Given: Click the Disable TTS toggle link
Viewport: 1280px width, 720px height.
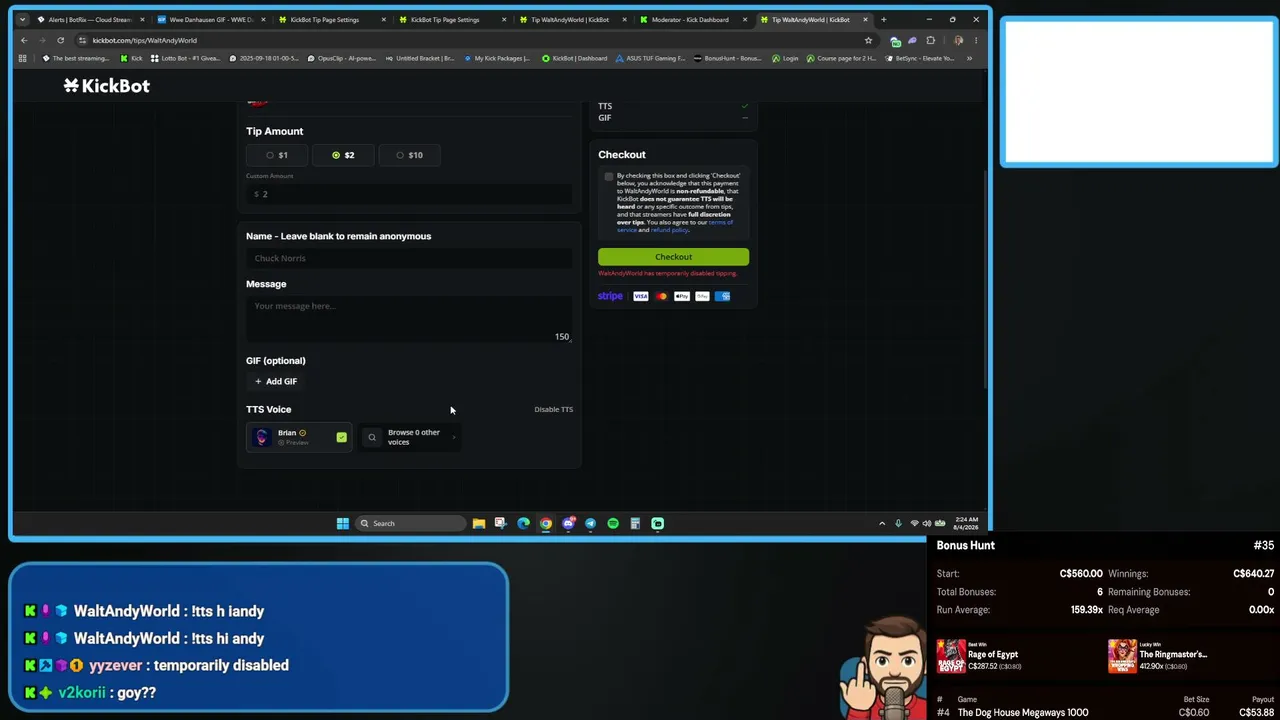Looking at the screenshot, I should click(553, 409).
